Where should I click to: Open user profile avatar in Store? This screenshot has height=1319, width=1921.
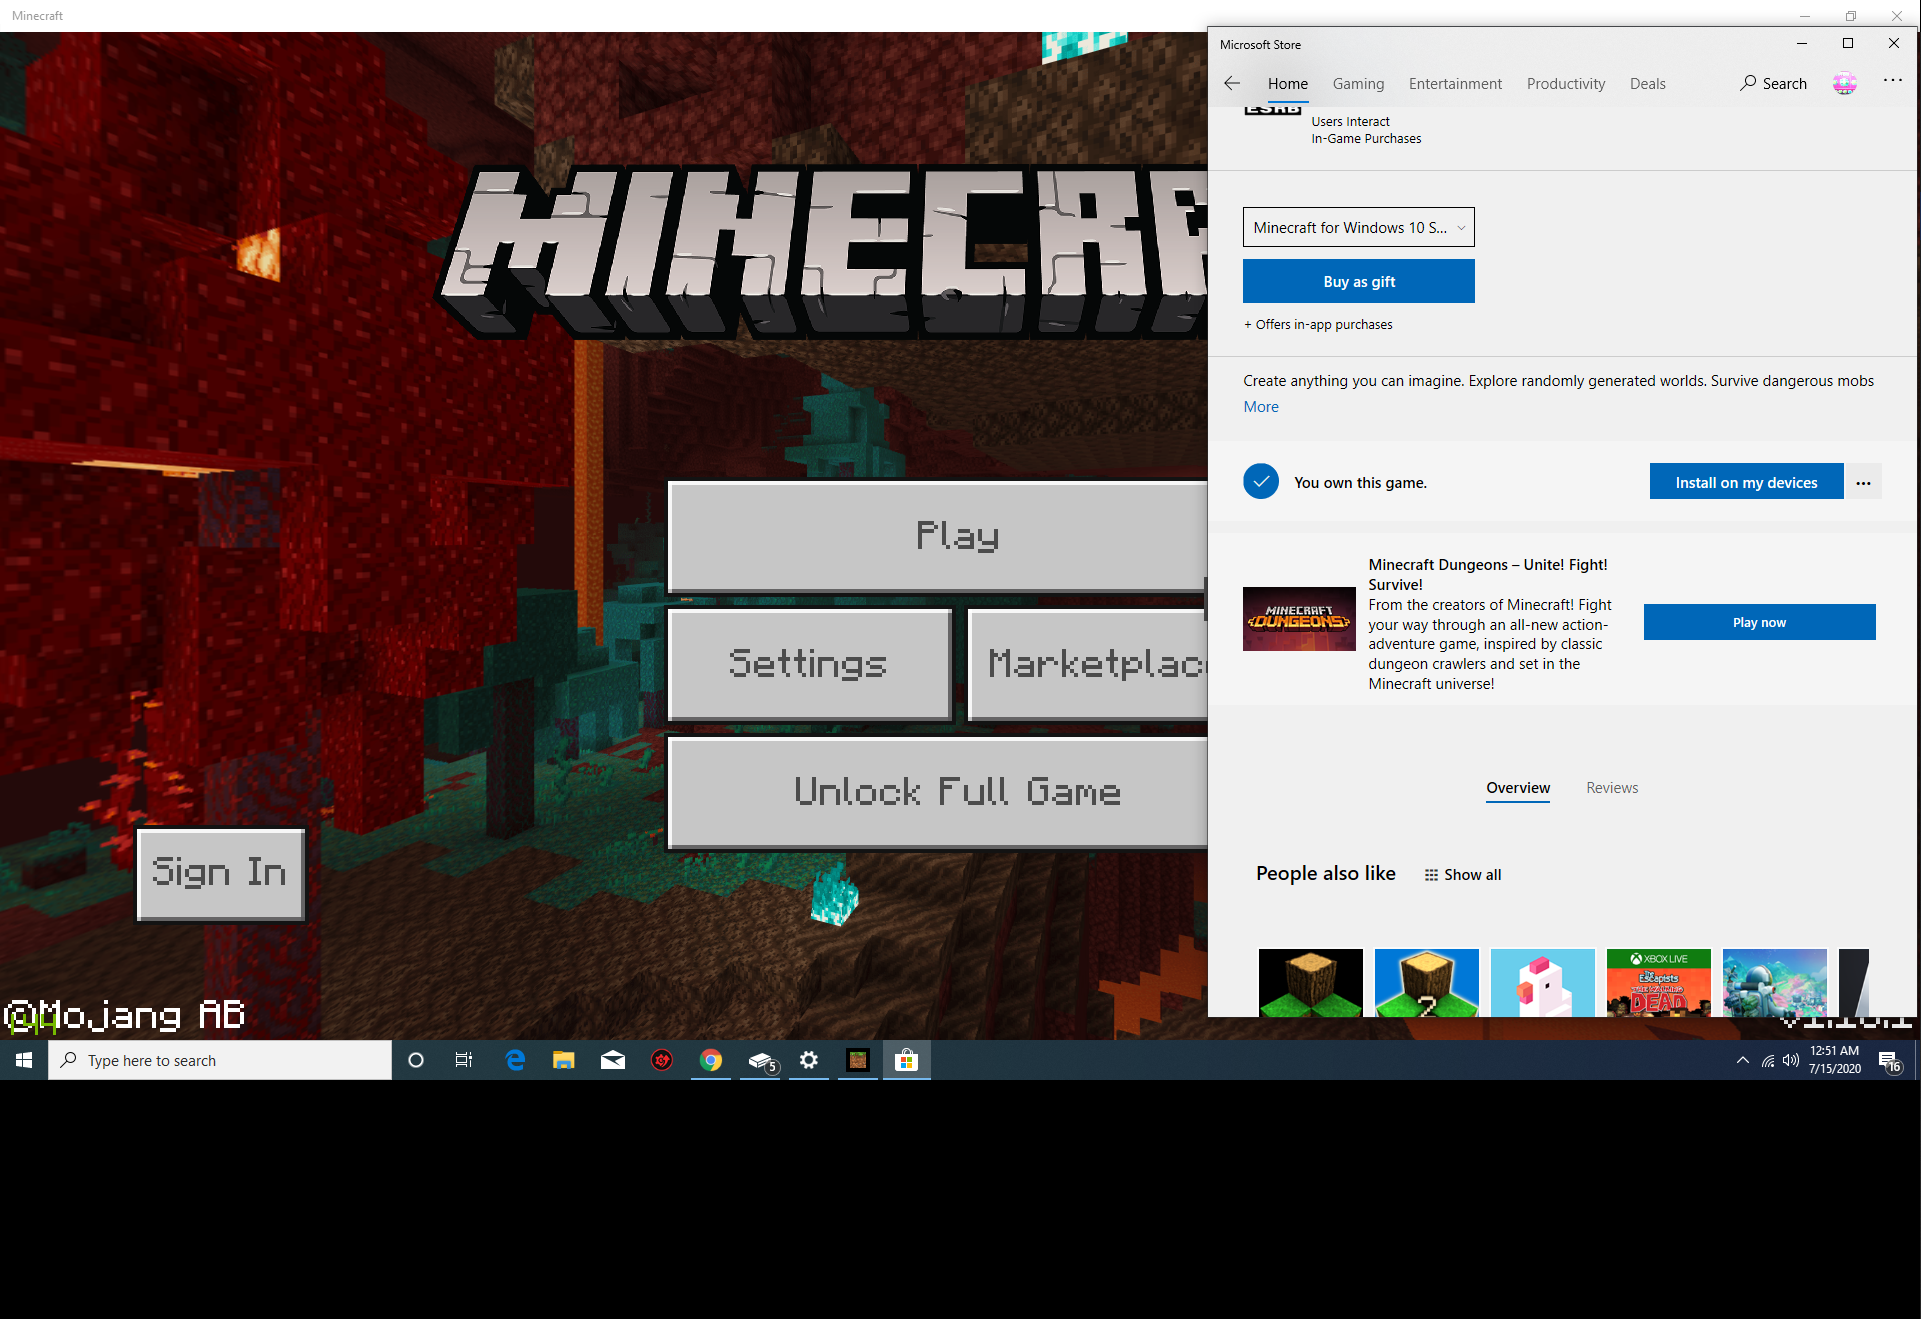click(1845, 84)
